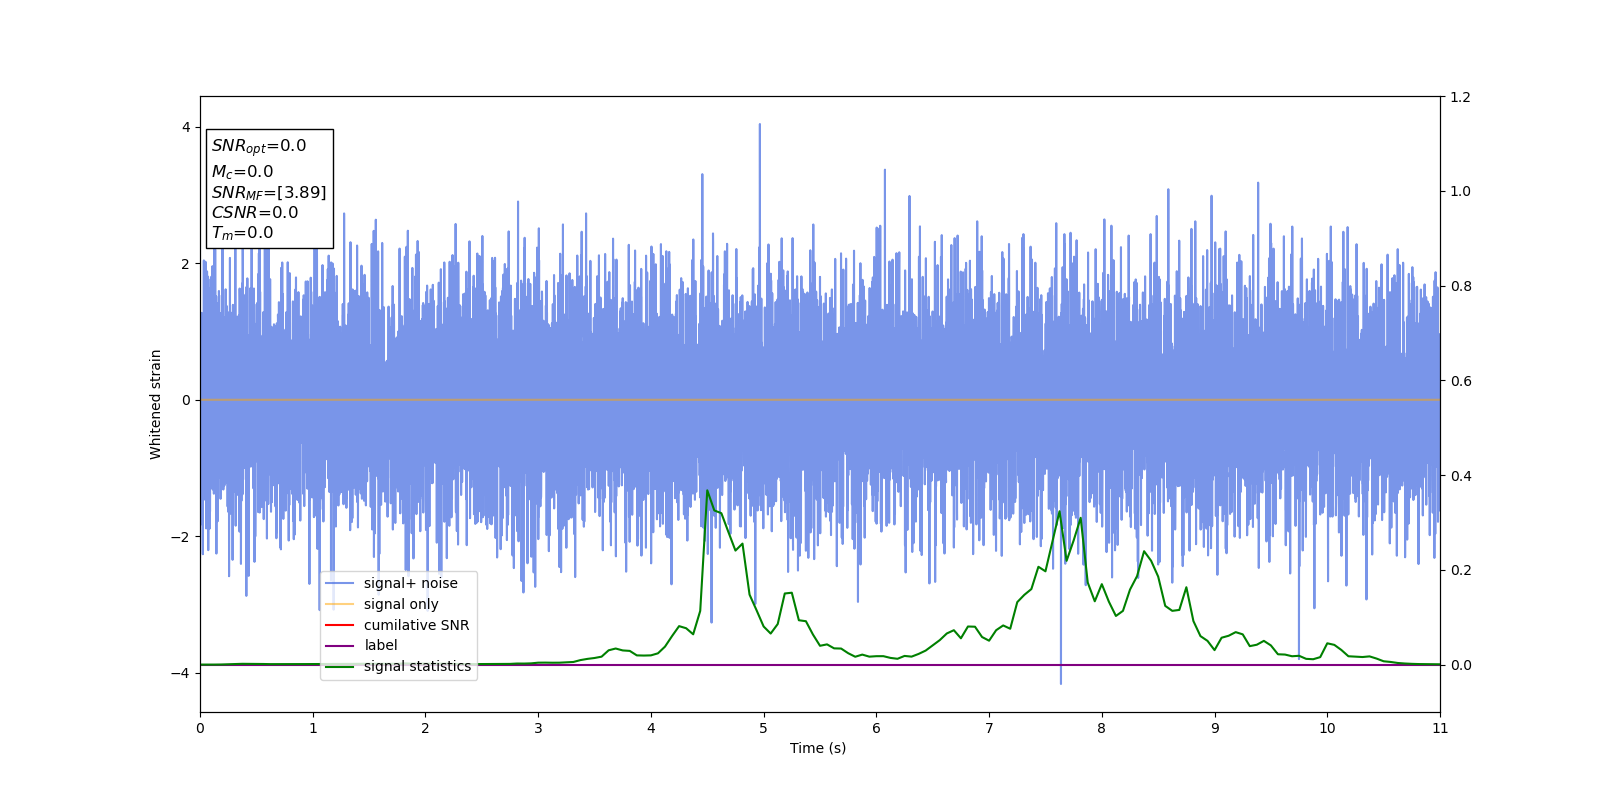1600x800 pixels.
Task: Click the red cumilative SNR legend line
Action: pos(340,625)
